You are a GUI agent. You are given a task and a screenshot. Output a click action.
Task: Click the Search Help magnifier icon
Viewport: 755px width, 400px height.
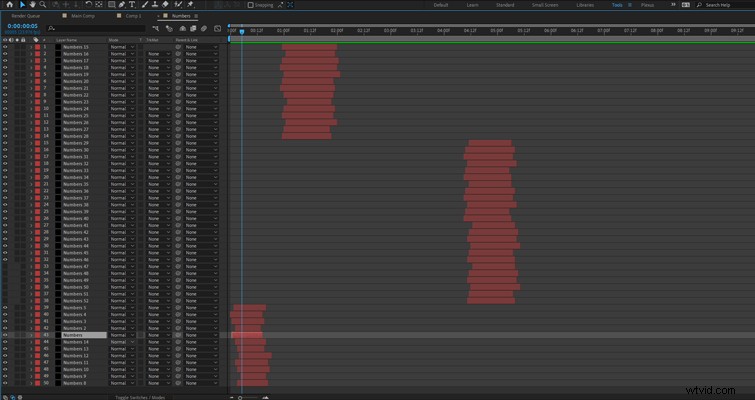pos(699,5)
